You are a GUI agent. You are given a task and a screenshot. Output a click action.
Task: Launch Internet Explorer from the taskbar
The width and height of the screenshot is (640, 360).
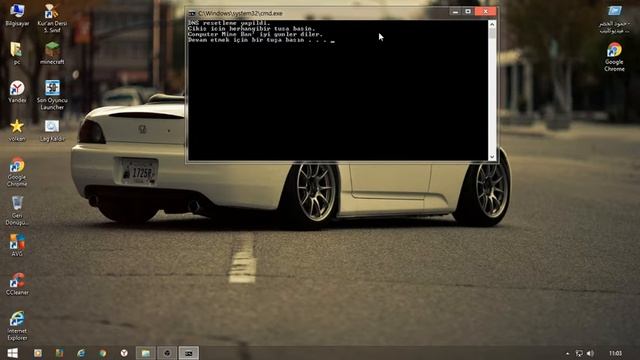pos(81,353)
